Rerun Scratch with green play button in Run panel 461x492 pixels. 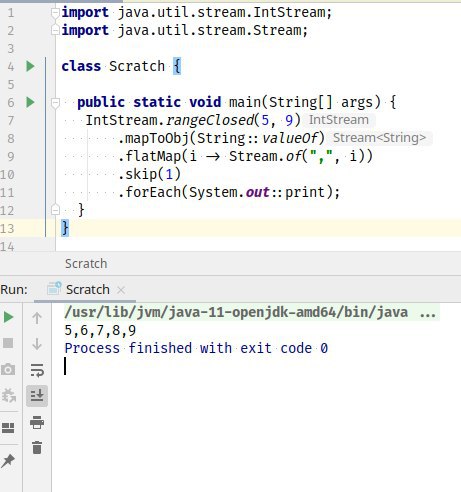8,317
